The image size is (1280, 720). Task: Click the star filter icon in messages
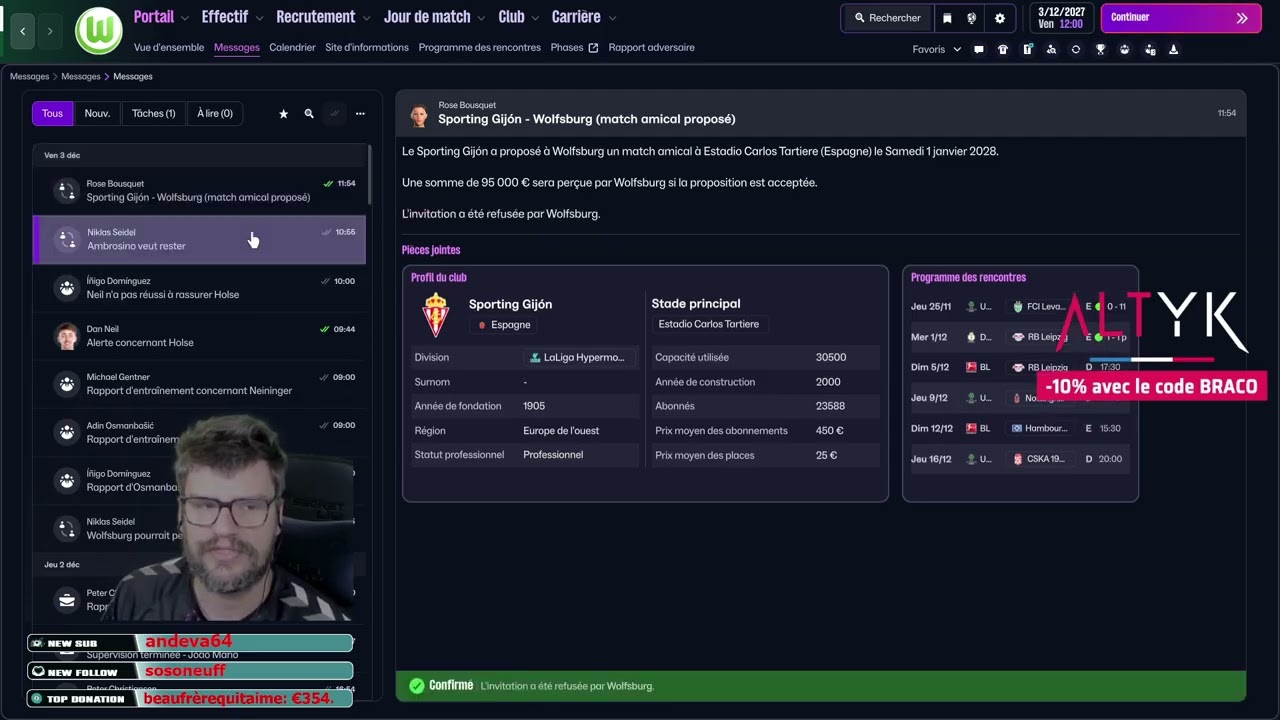(283, 114)
